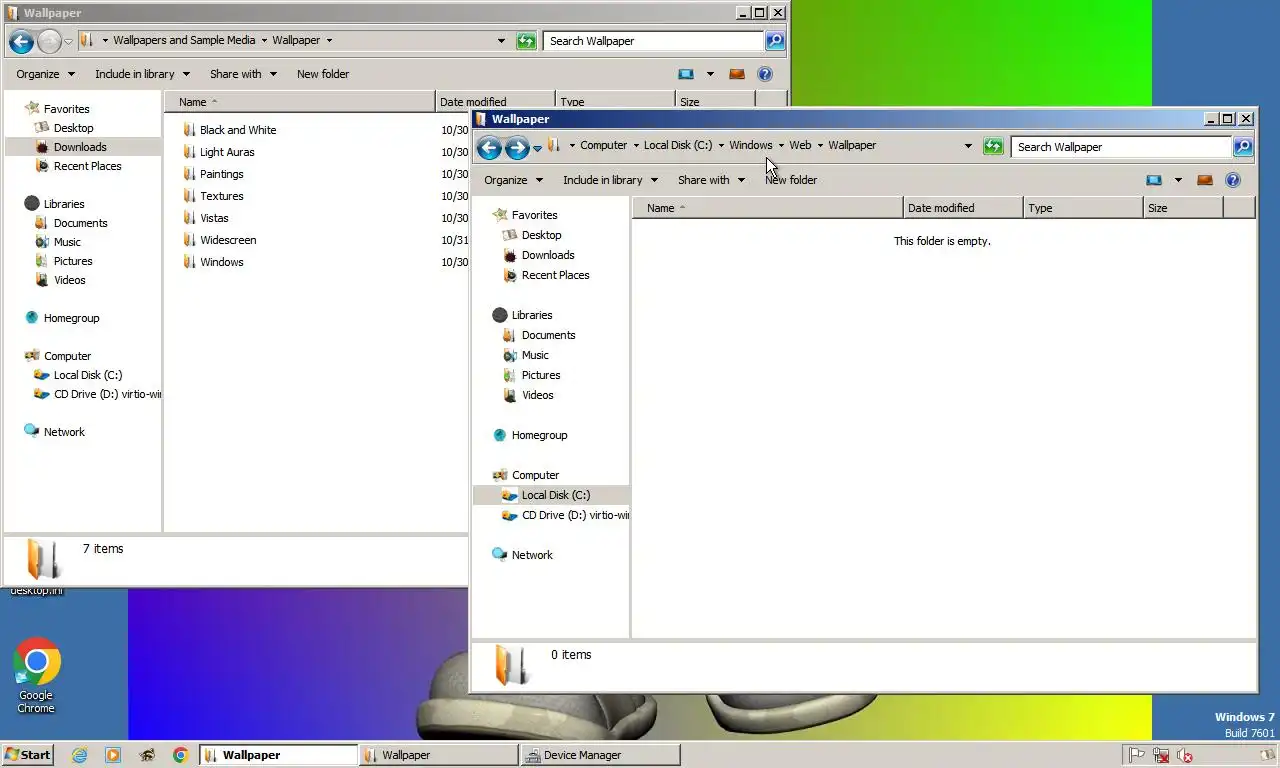Image resolution: width=1280 pixels, height=768 pixels.
Task: Open Network in front window sidebar
Action: pyautogui.click(x=531, y=555)
